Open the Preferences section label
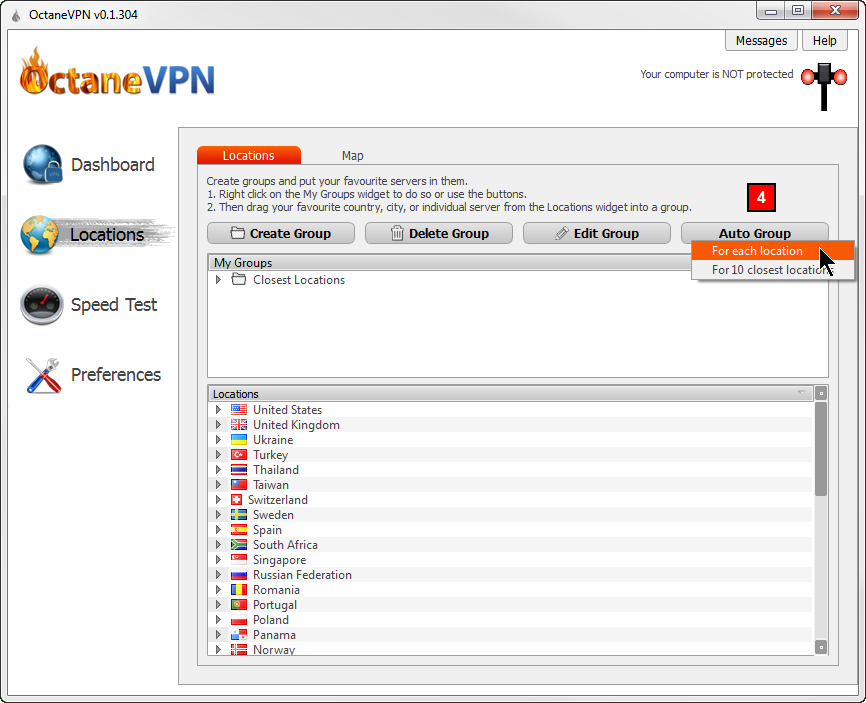This screenshot has width=866, height=703. 116,374
